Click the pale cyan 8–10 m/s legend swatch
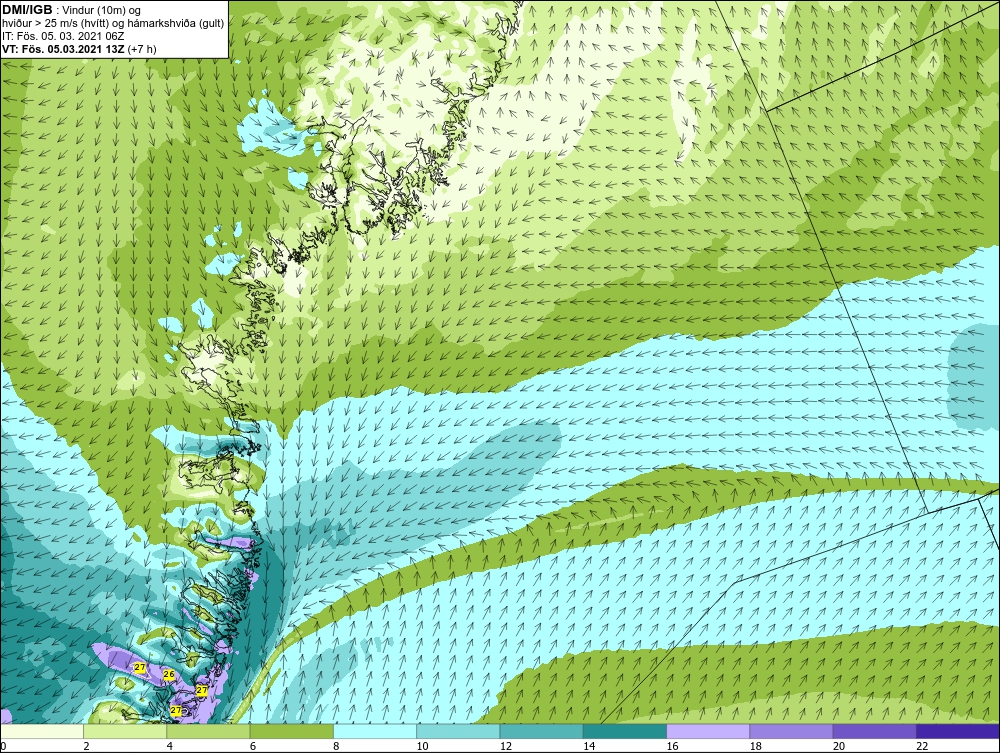The image size is (1000, 753). coord(375,731)
